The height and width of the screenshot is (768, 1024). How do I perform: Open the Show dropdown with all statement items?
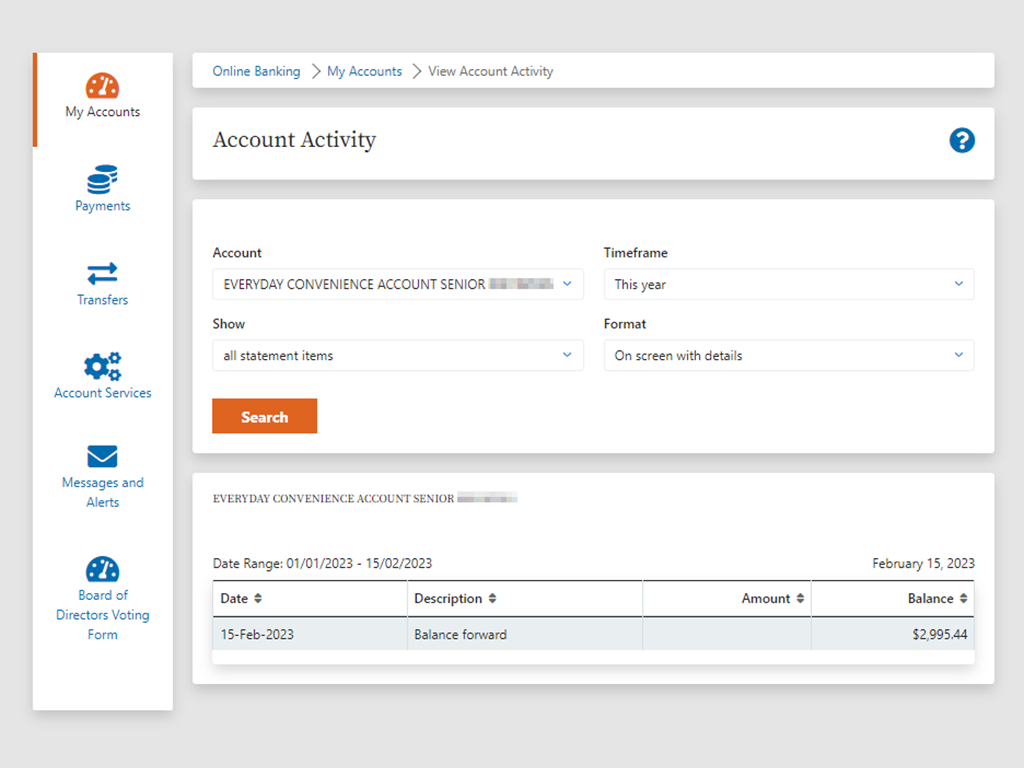[398, 355]
